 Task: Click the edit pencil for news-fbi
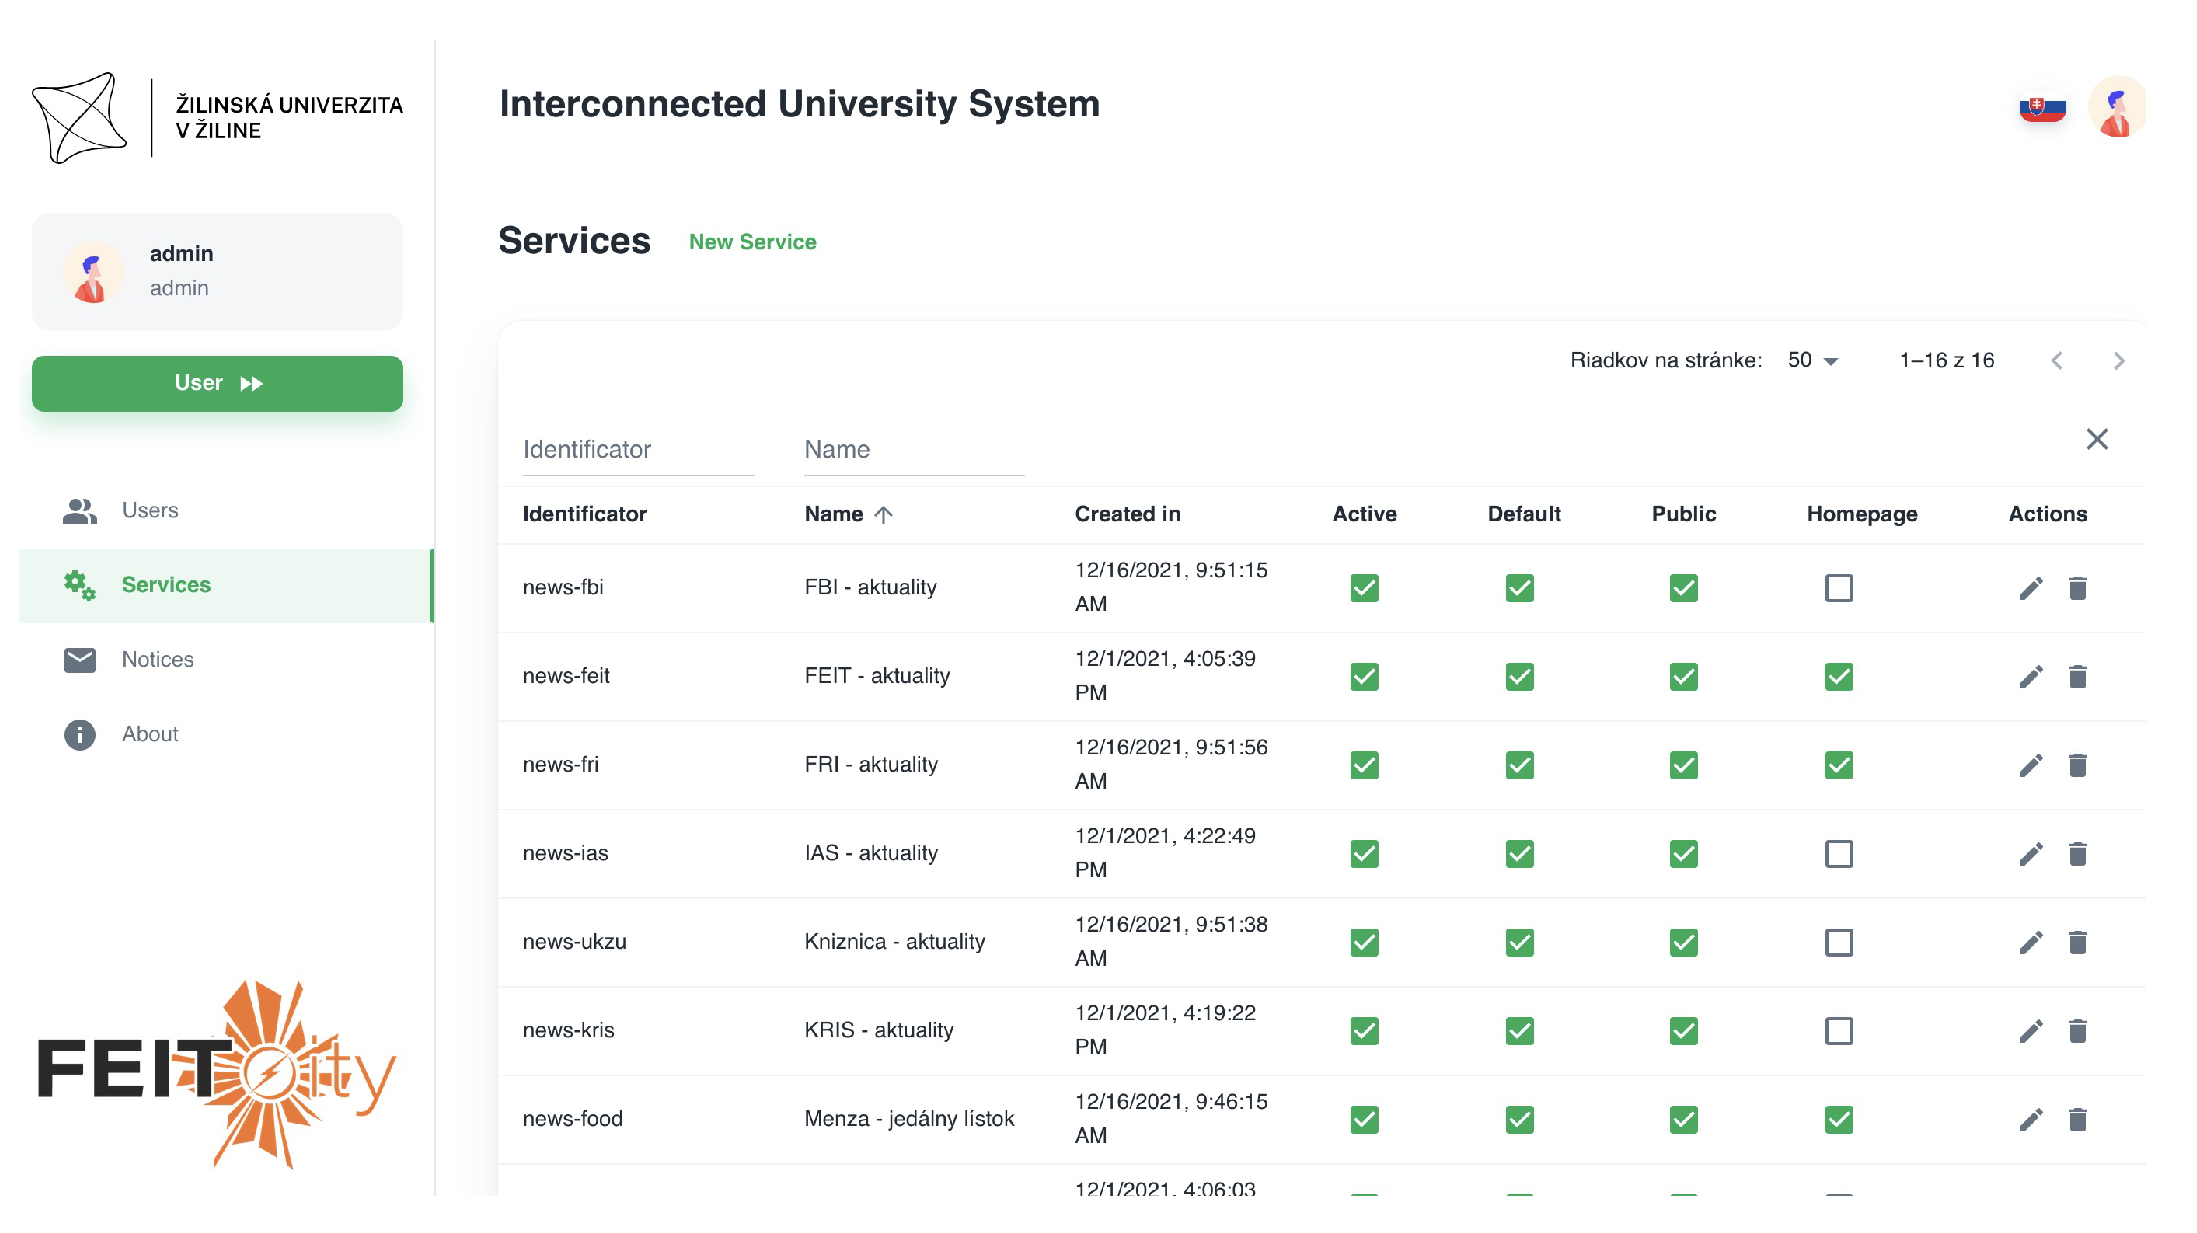pyautogui.click(x=2030, y=588)
